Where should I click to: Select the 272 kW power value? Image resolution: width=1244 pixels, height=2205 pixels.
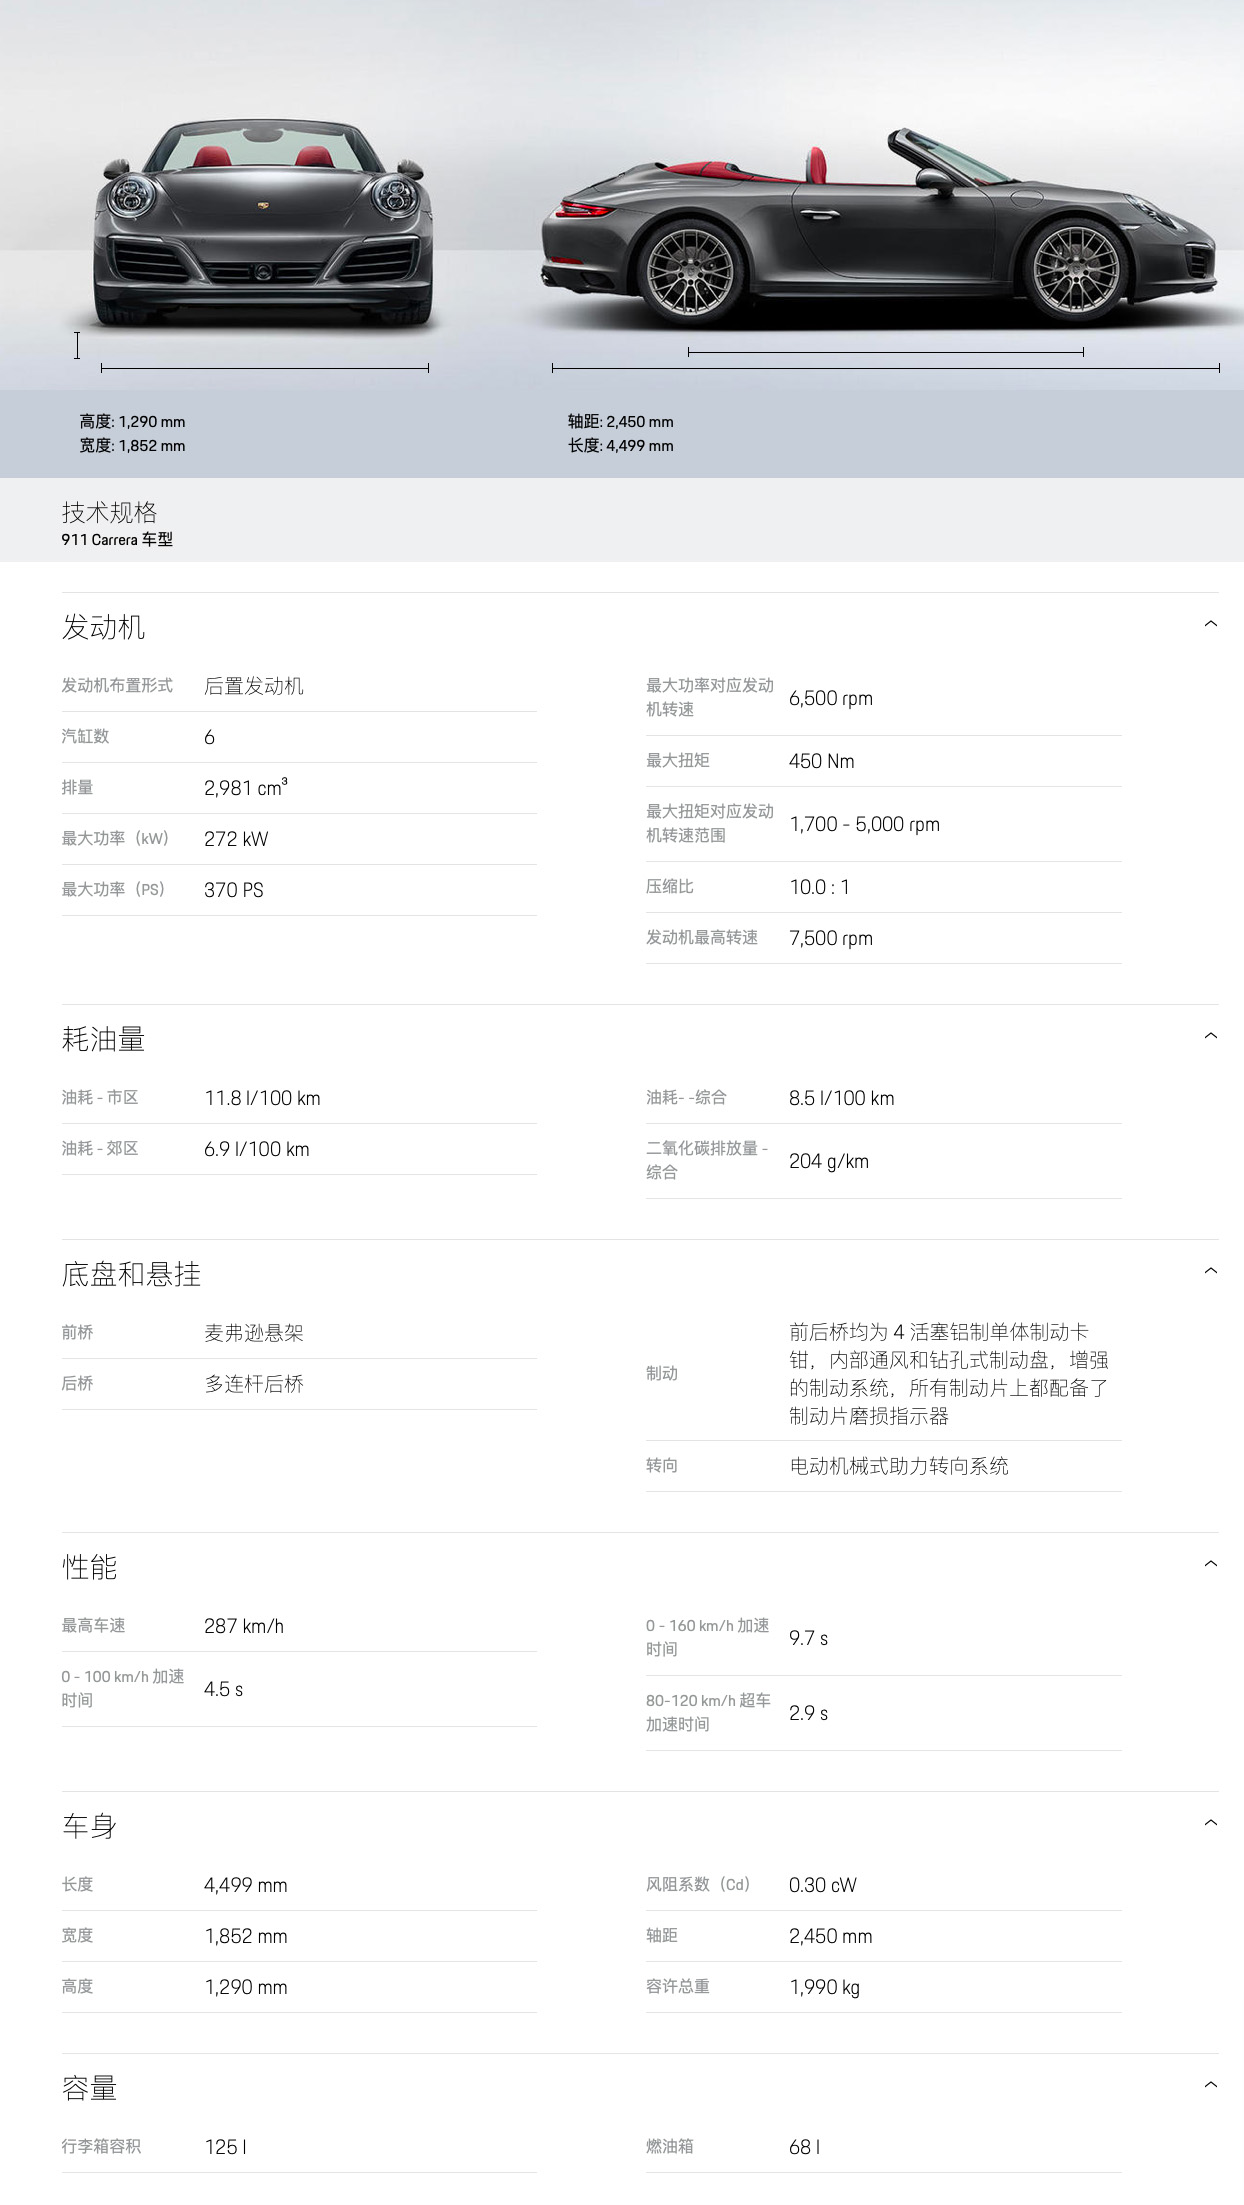tap(236, 839)
